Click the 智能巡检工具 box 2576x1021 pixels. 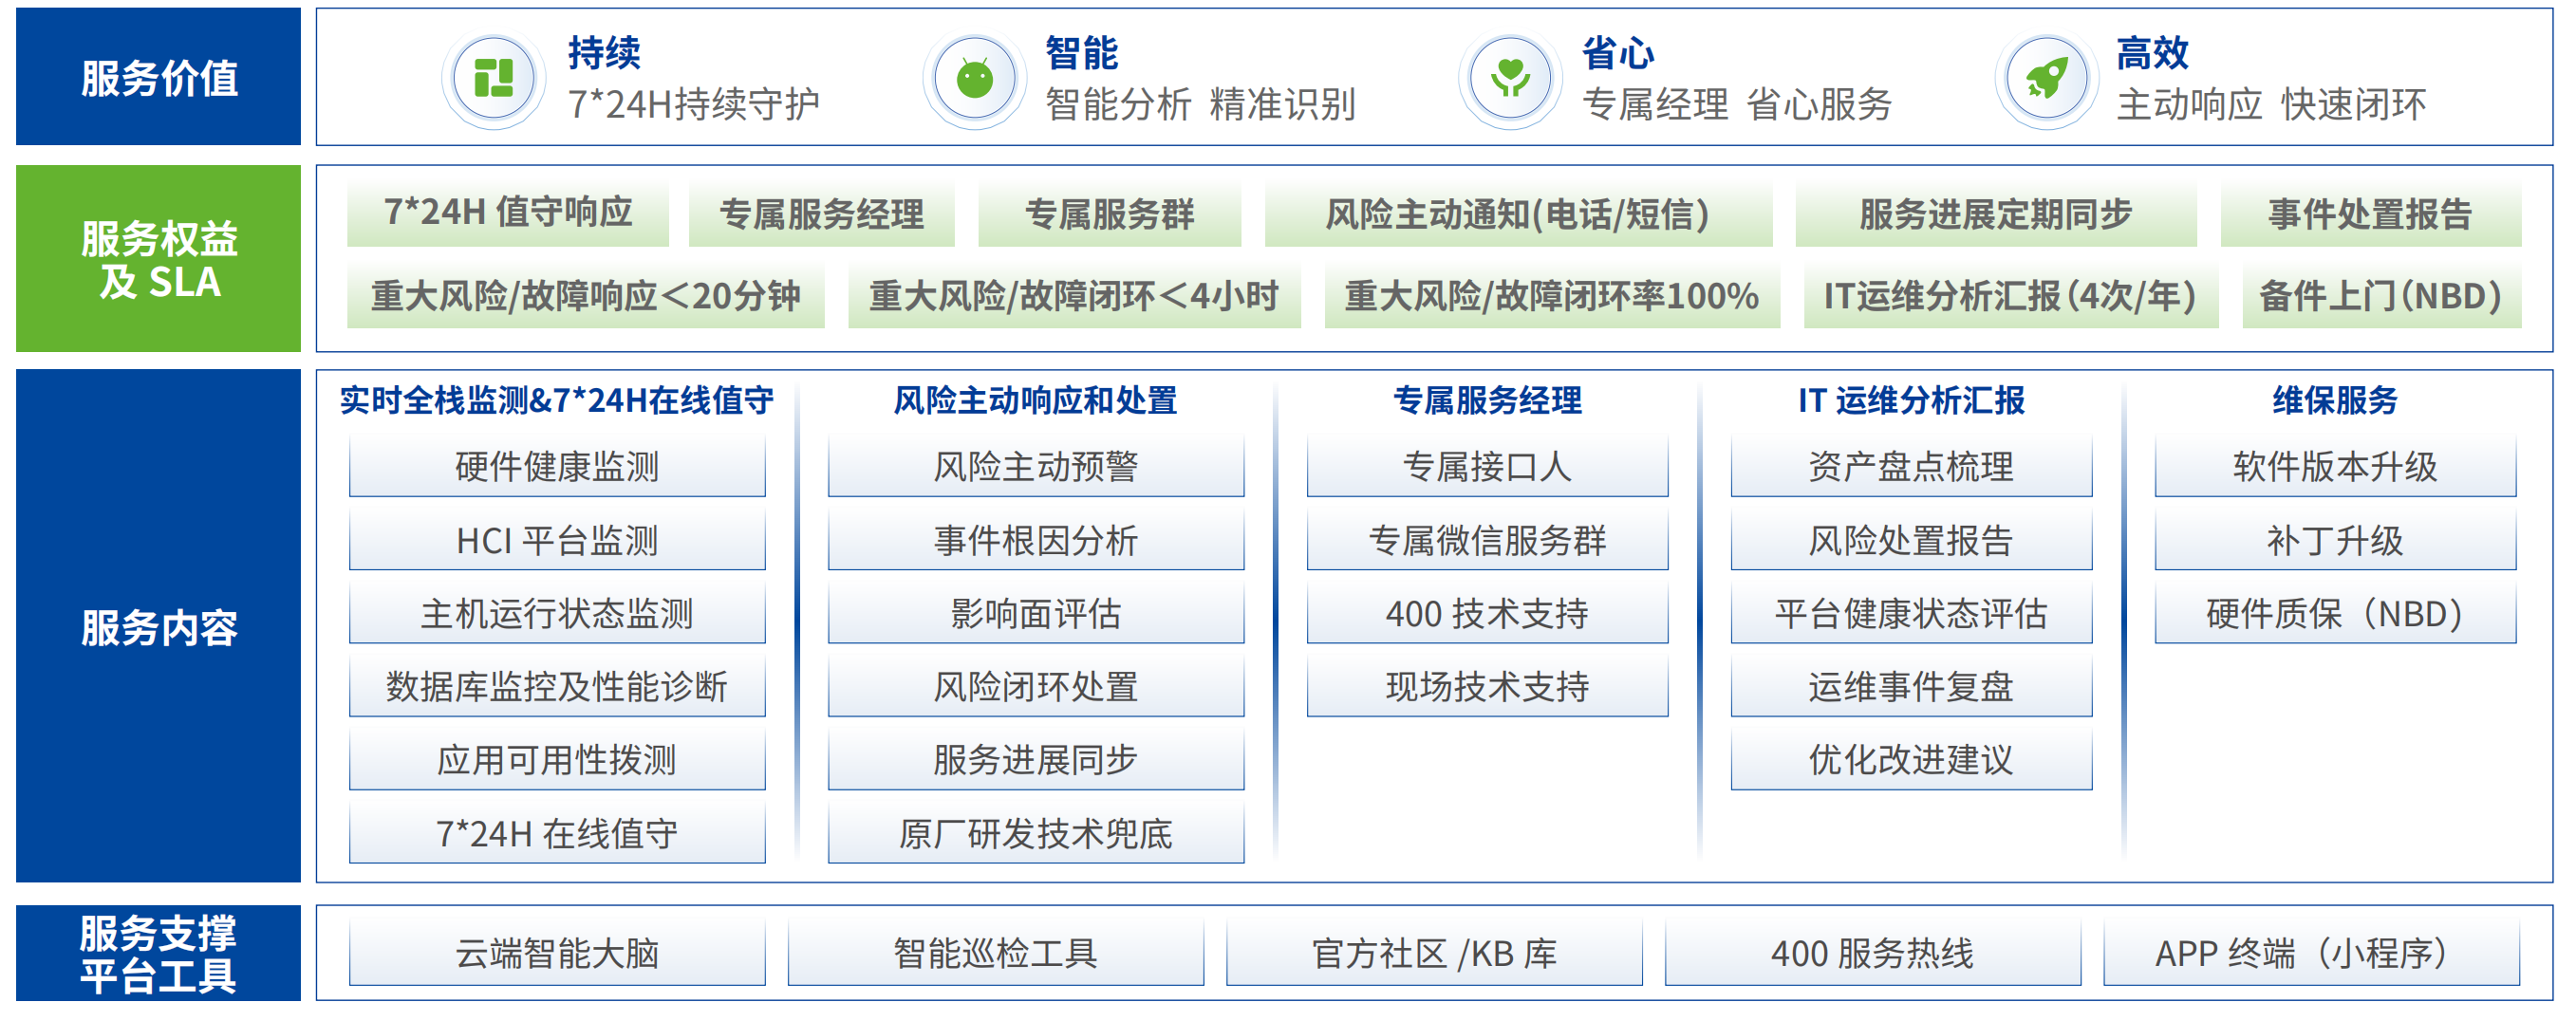tap(996, 954)
